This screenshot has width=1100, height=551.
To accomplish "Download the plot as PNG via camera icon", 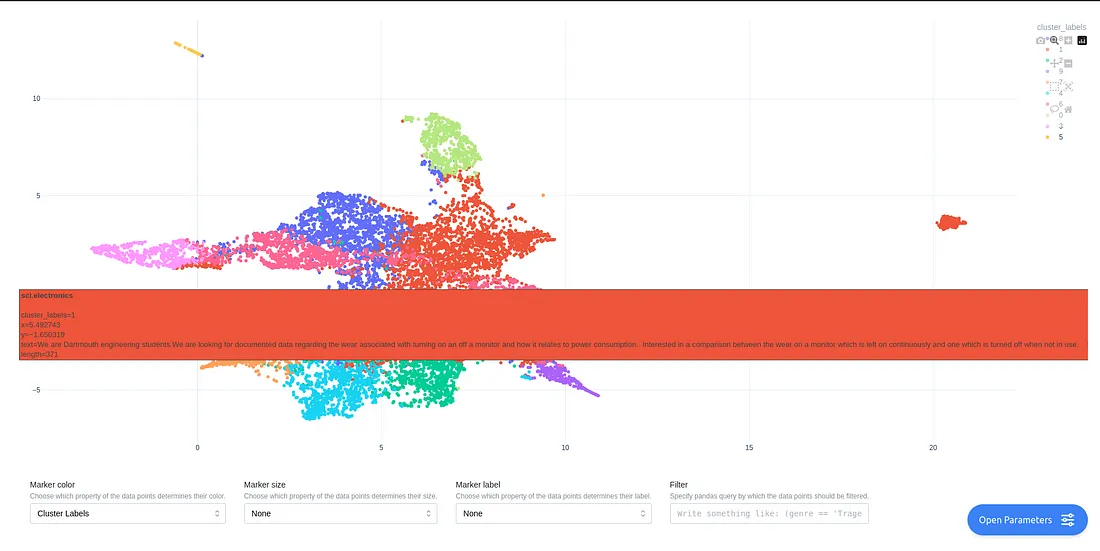I will tap(1040, 41).
